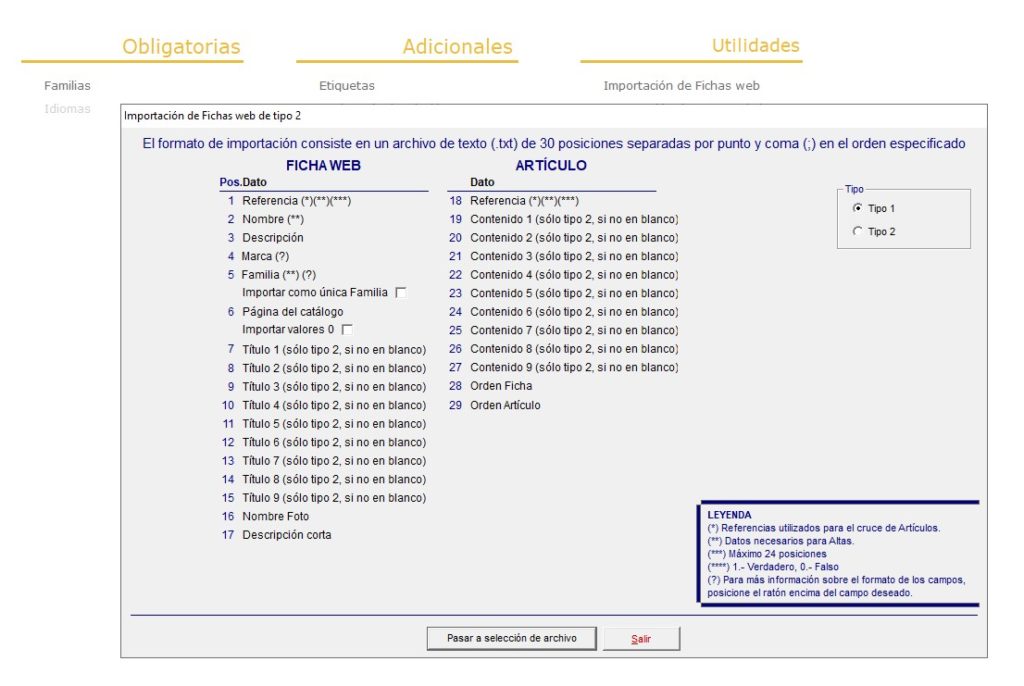This screenshot has height=686, width=1024.
Task: Click the Descripción corta entry
Action: 287,535
